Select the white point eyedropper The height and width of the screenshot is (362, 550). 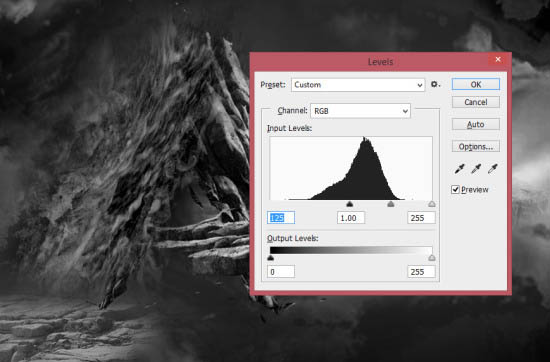point(492,169)
